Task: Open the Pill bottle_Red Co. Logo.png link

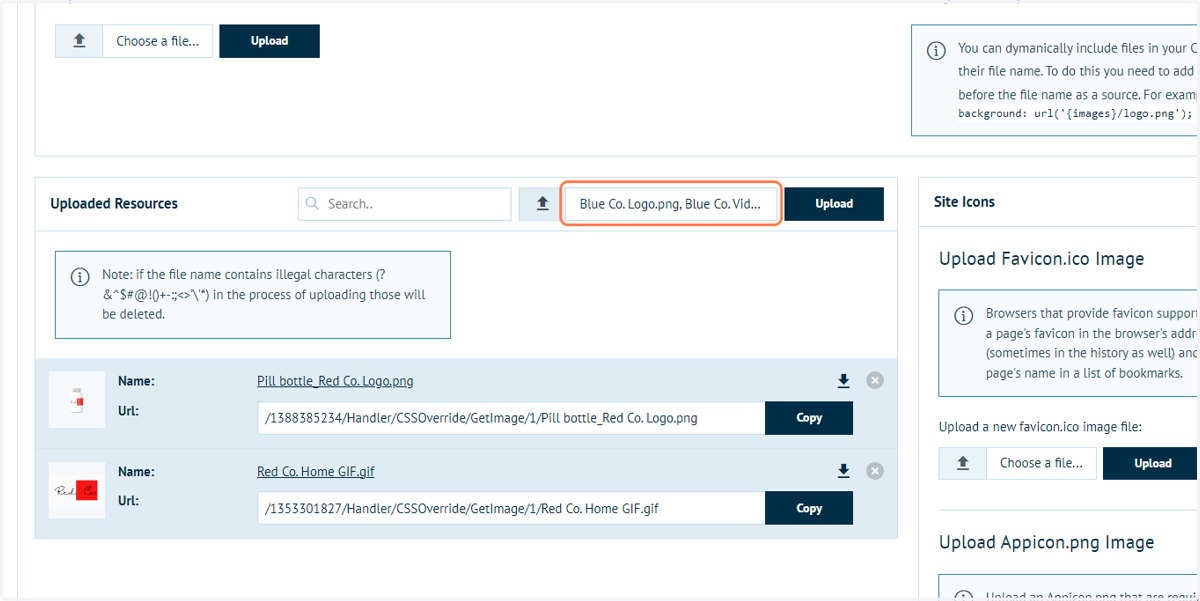Action: 335,381
